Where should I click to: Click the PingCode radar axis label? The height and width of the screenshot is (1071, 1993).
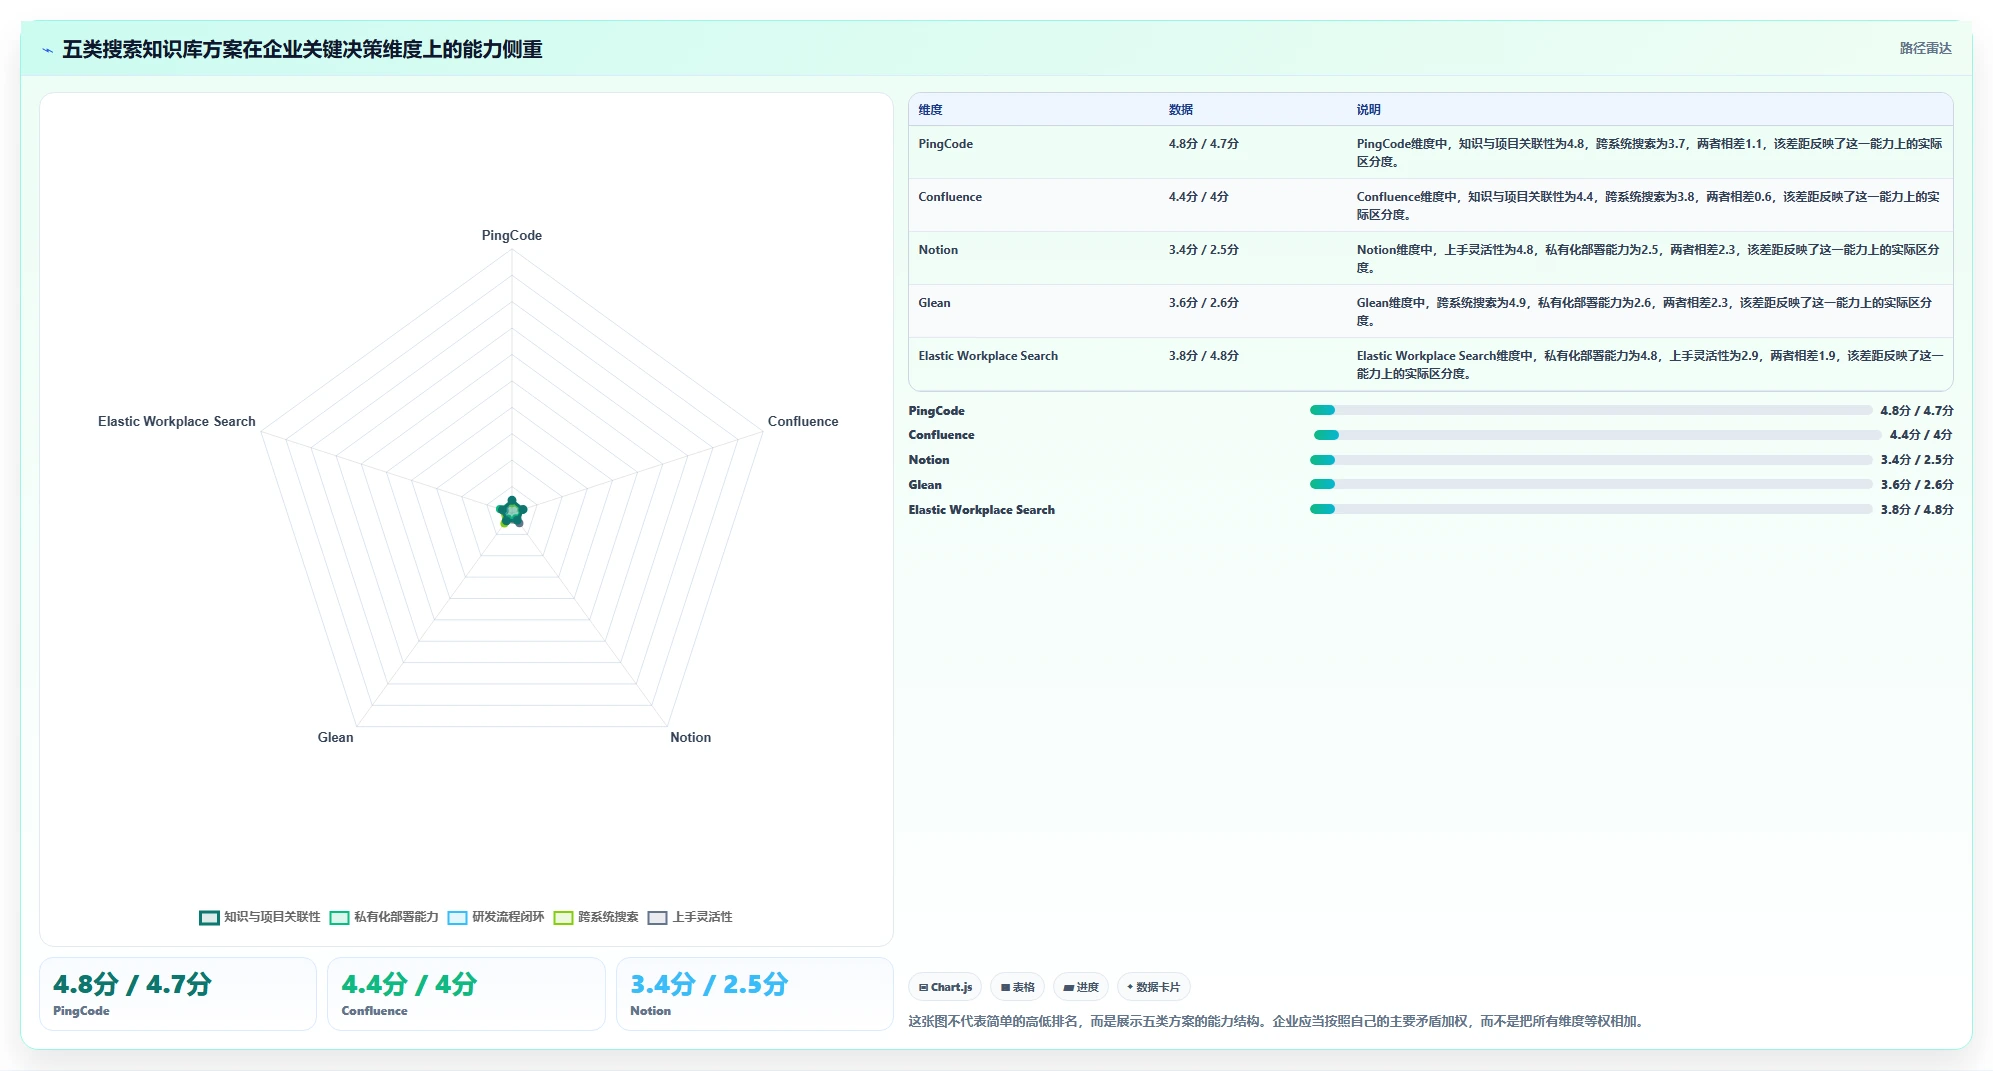click(x=512, y=236)
